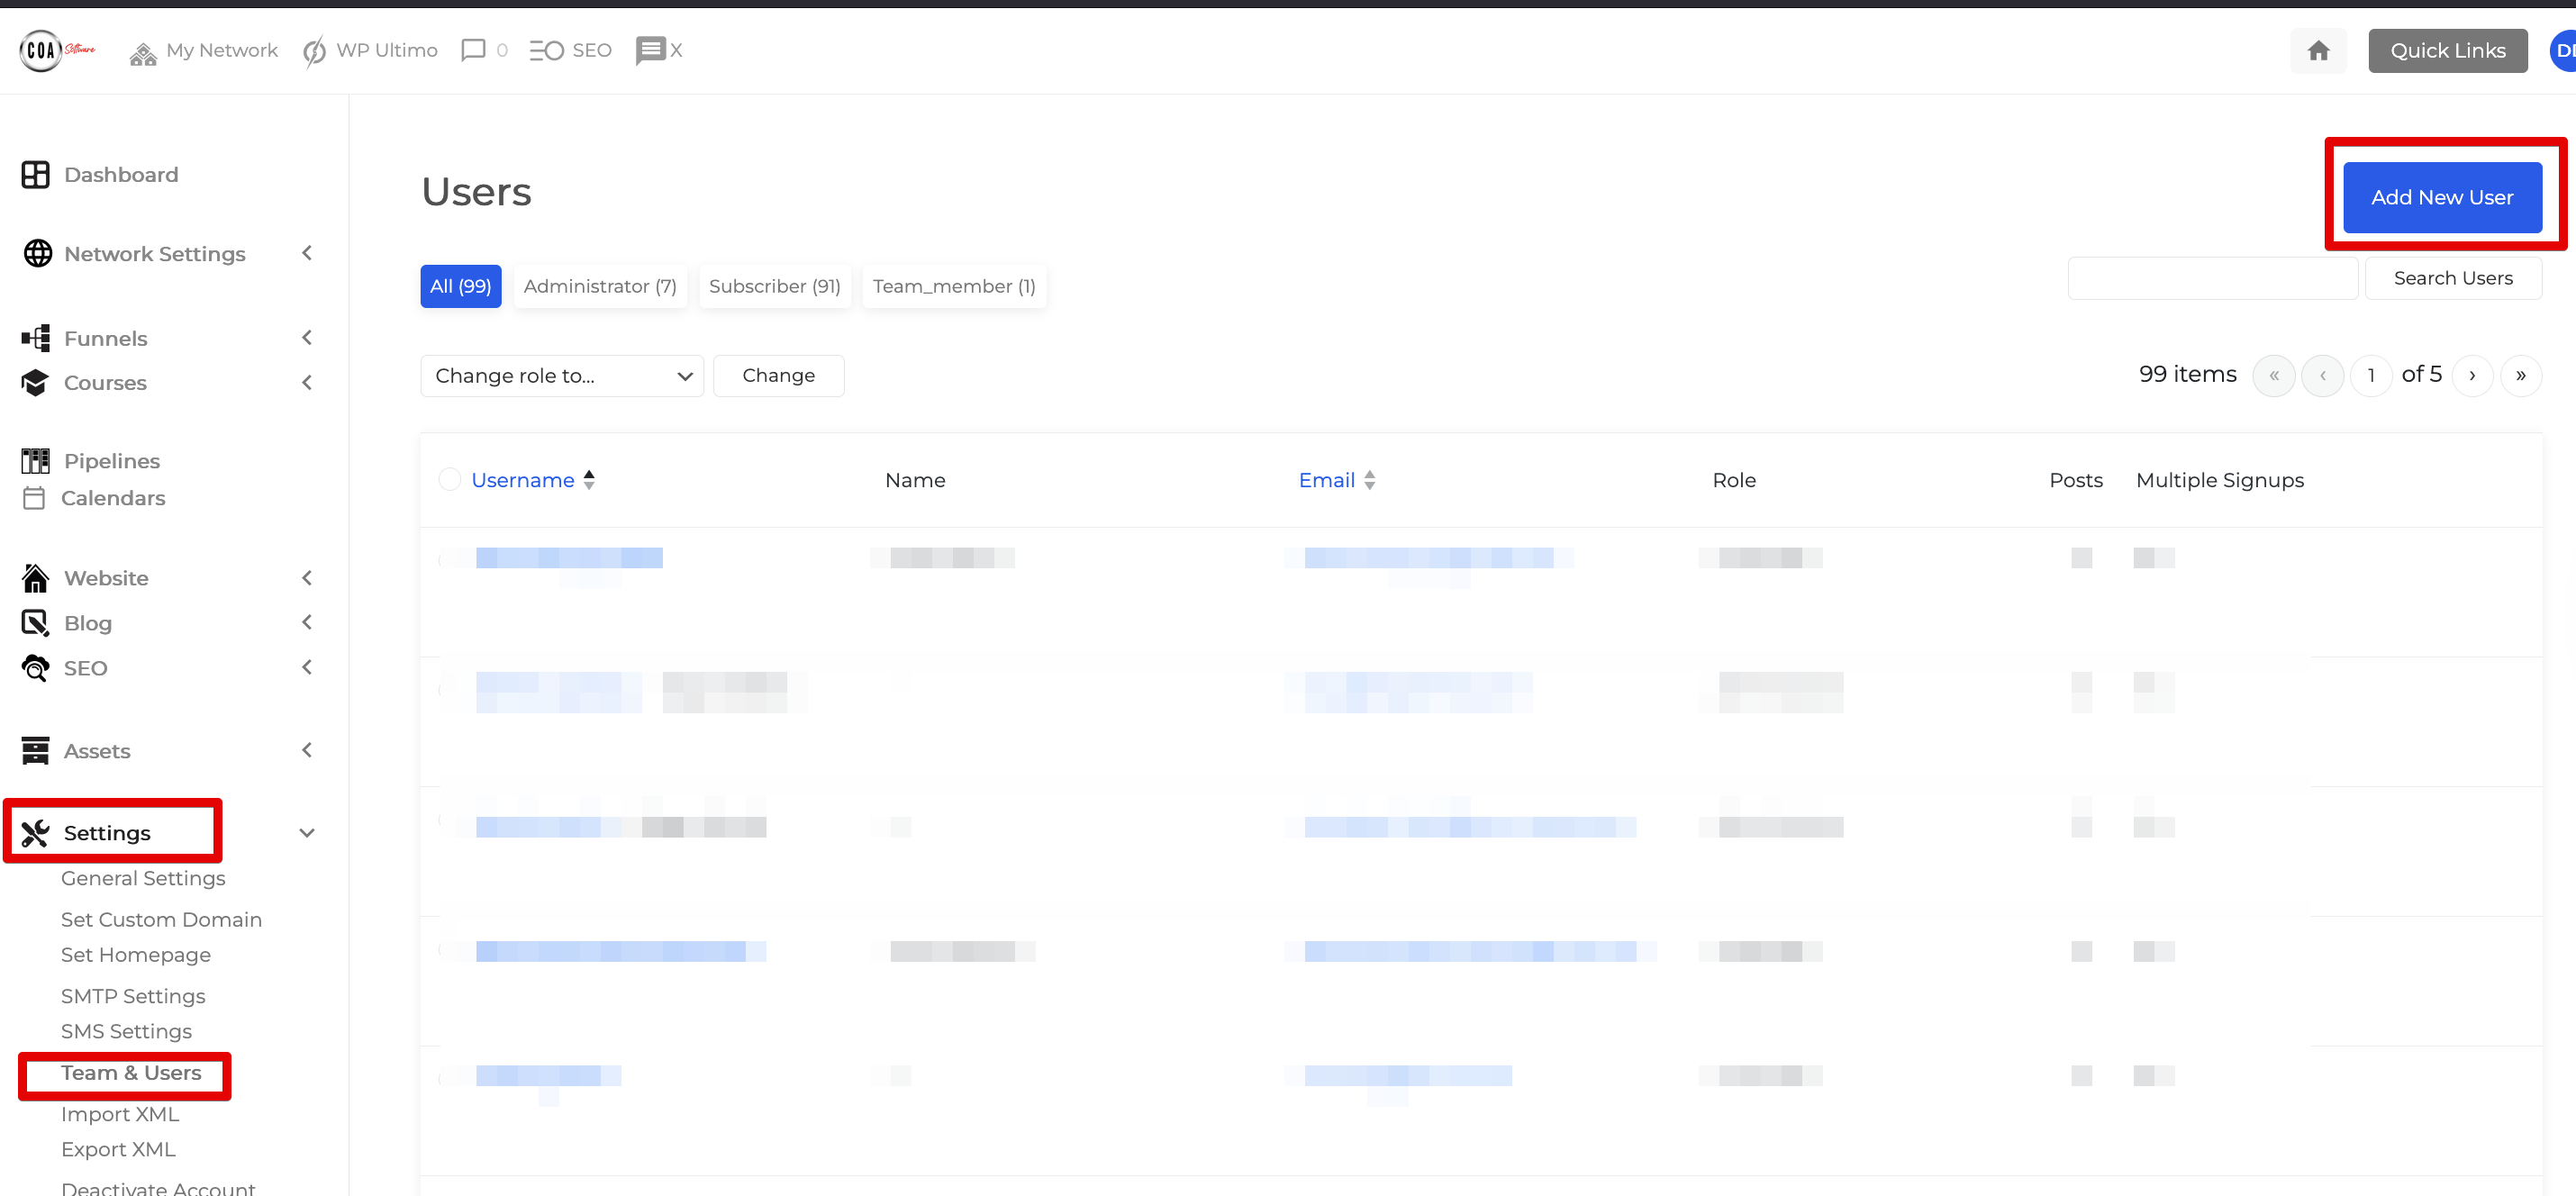Open Team & Users settings page
Image resolution: width=2576 pixels, height=1196 pixels.
pyautogui.click(x=131, y=1072)
